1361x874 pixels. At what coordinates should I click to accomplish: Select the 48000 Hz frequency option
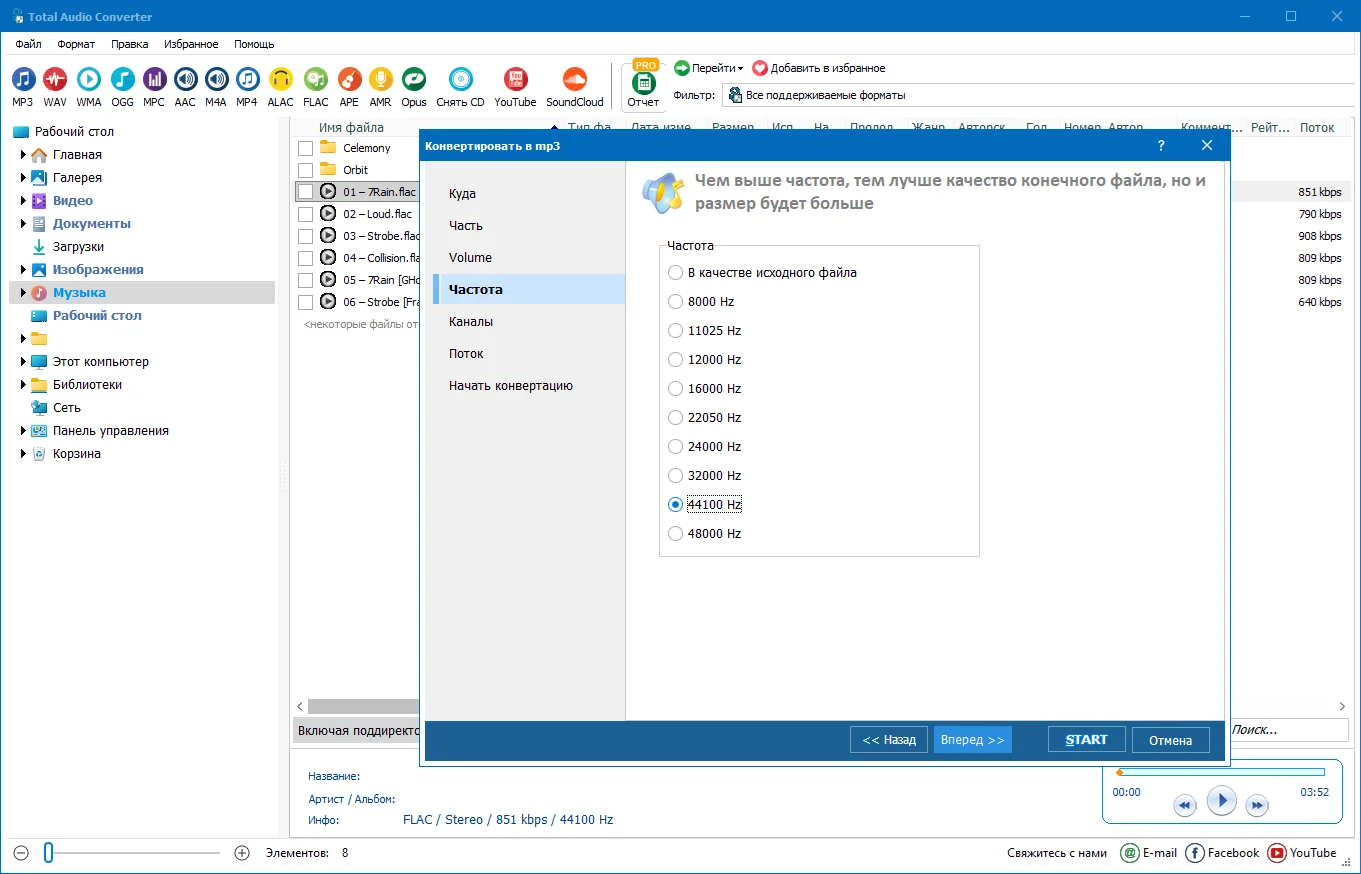[x=676, y=534]
